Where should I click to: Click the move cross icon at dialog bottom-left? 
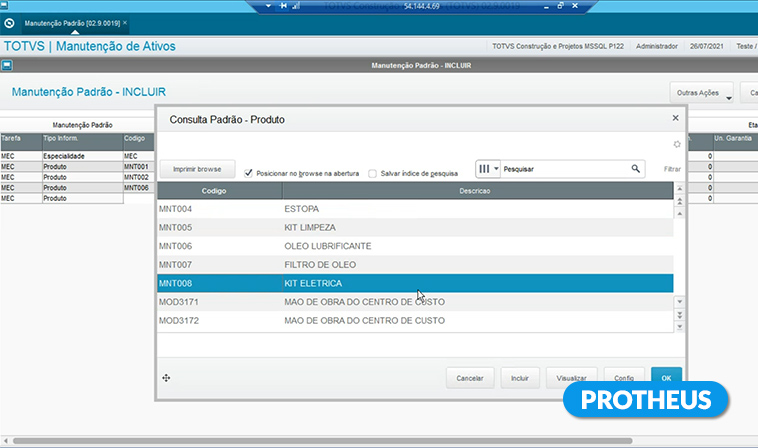[x=166, y=377]
